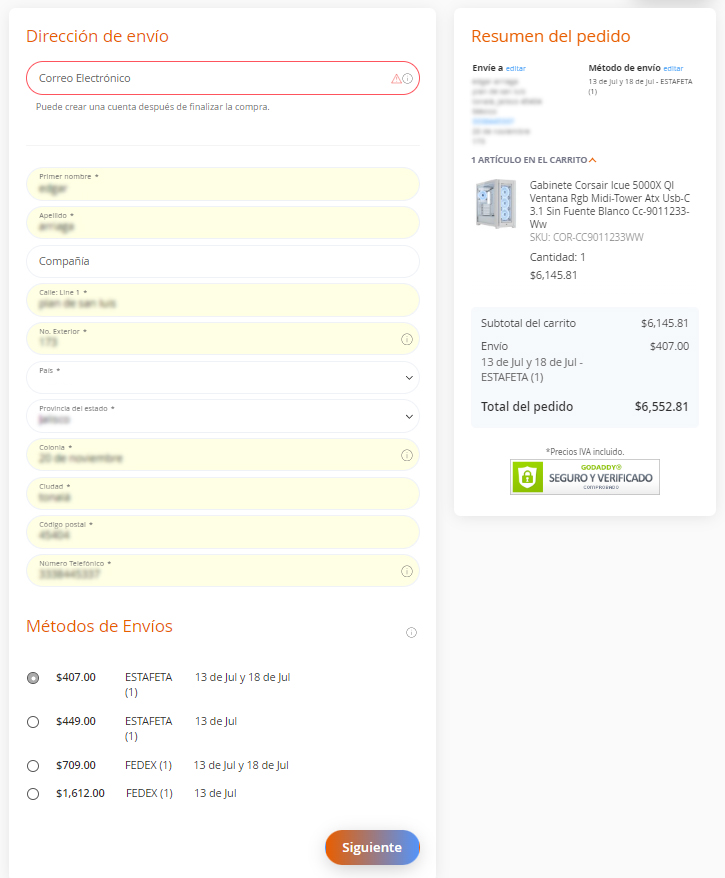Click info icon in No. Exterior field
The height and width of the screenshot is (878, 725).
[407, 339]
